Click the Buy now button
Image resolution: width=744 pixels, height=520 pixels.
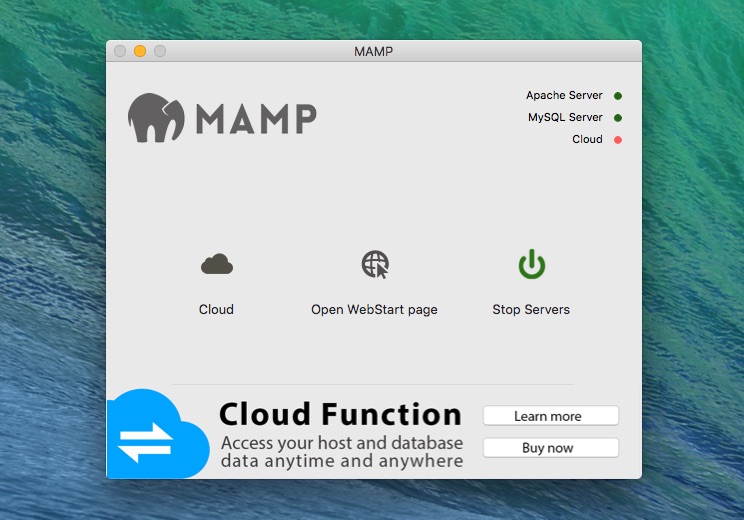[x=551, y=448]
